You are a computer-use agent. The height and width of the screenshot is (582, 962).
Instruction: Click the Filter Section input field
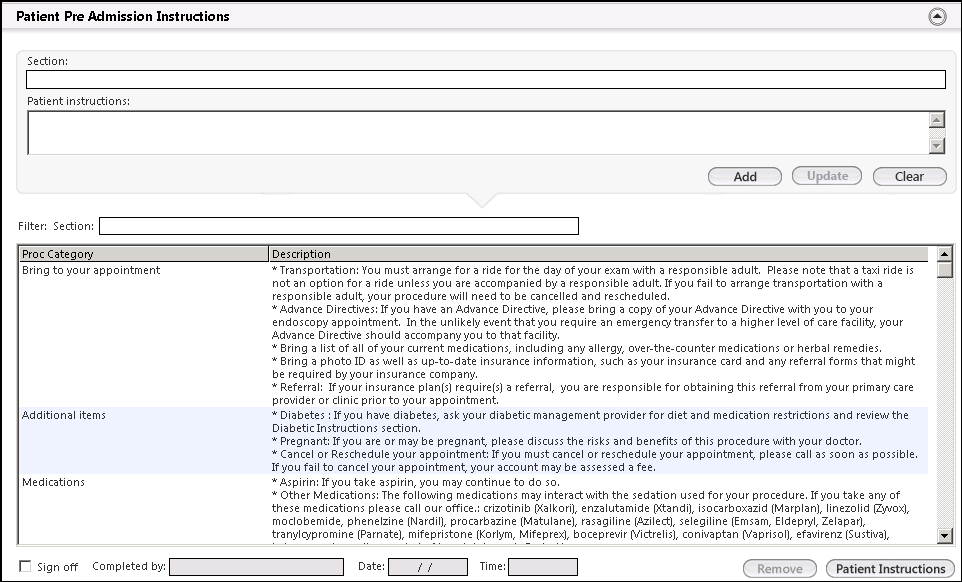pyautogui.click(x=339, y=226)
